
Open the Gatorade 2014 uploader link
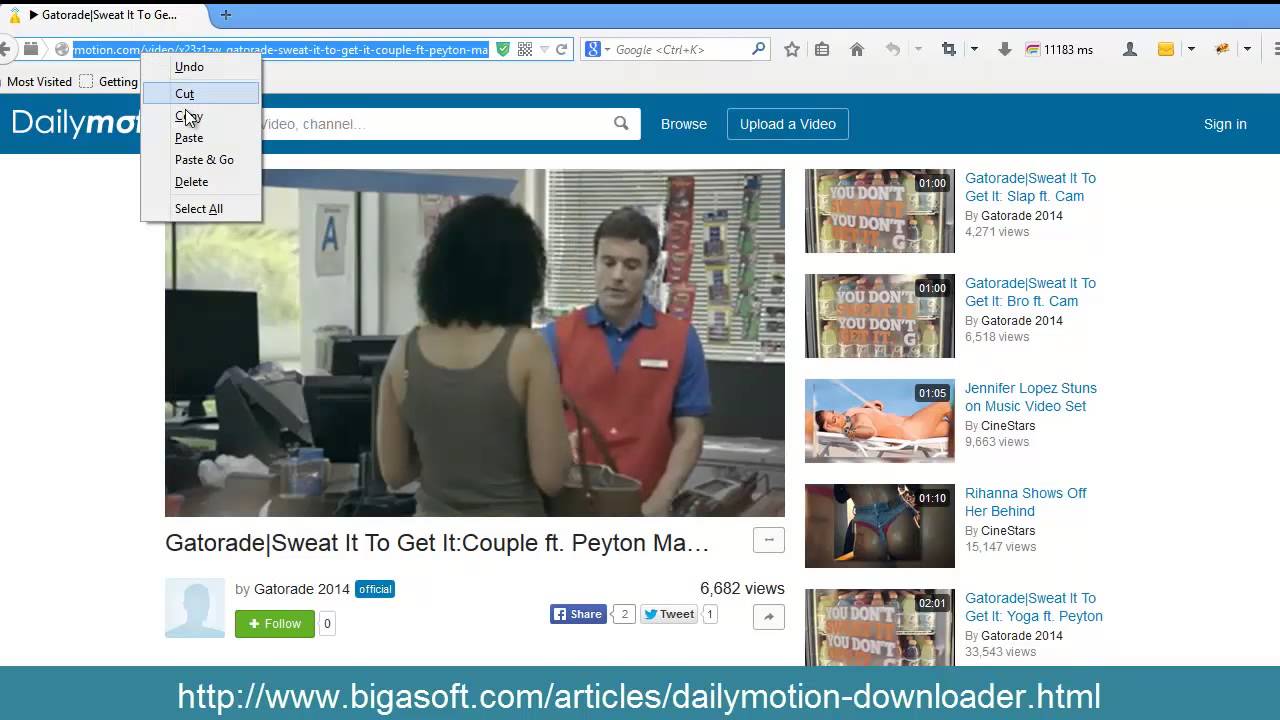pos(302,589)
